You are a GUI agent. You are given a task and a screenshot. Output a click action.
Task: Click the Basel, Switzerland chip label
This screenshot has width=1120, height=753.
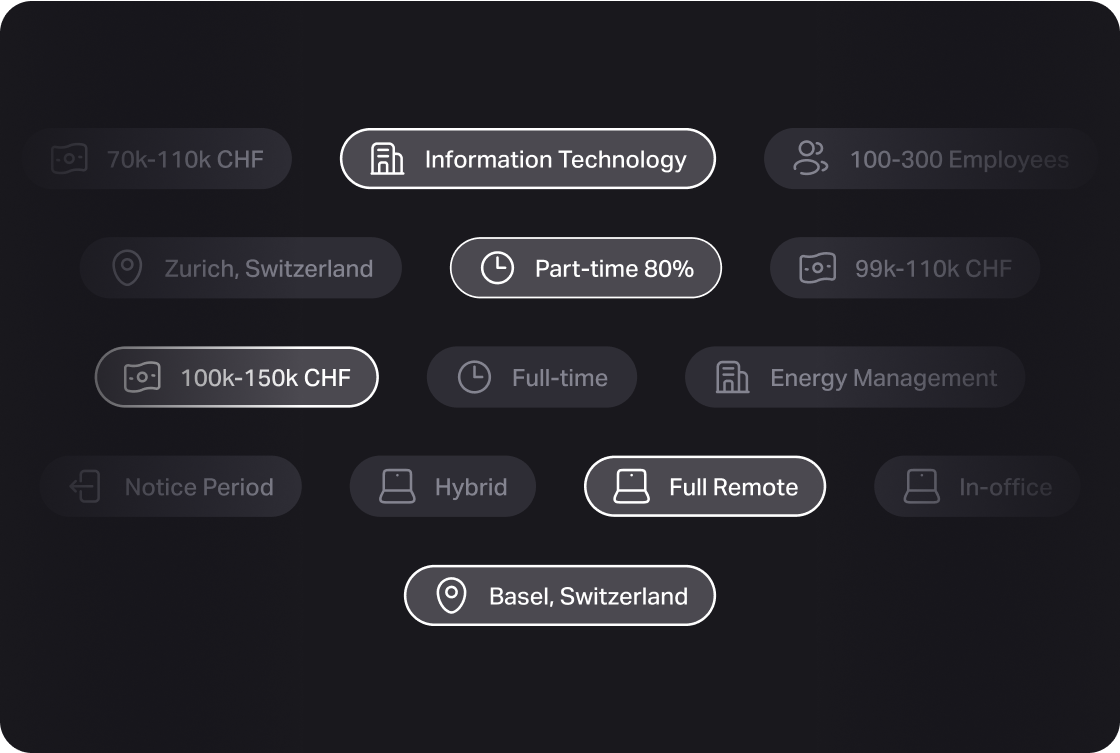click(588, 596)
